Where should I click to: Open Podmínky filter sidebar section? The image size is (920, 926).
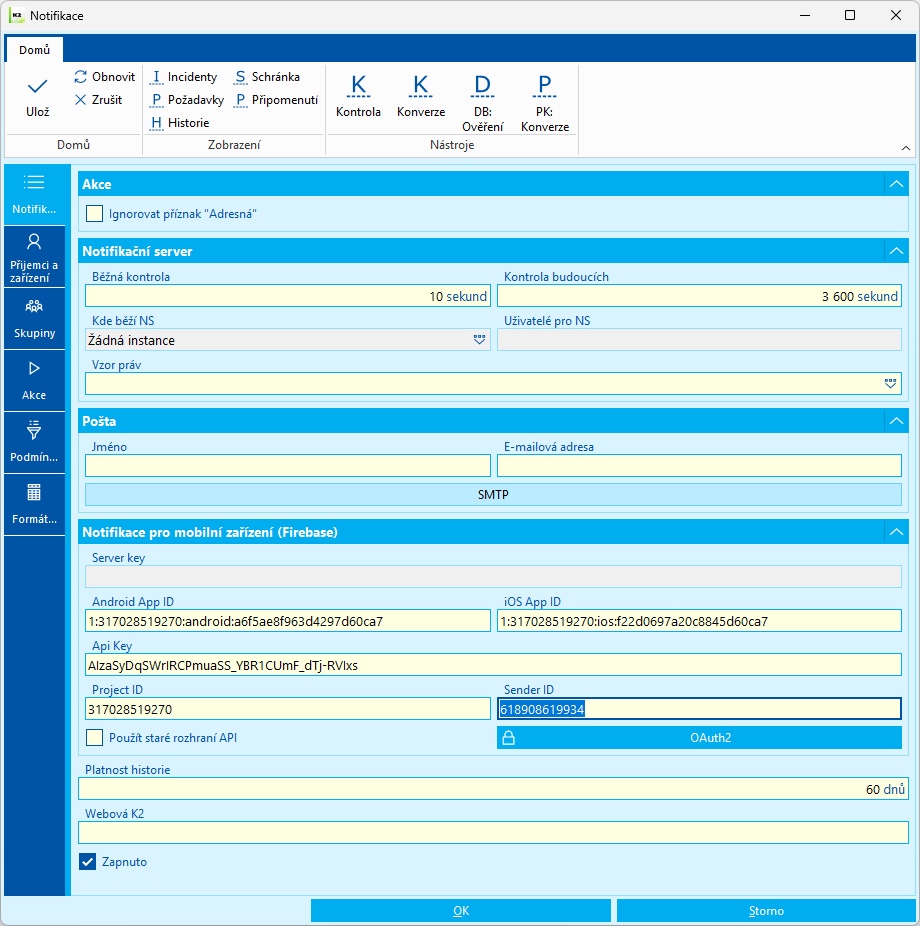34,442
